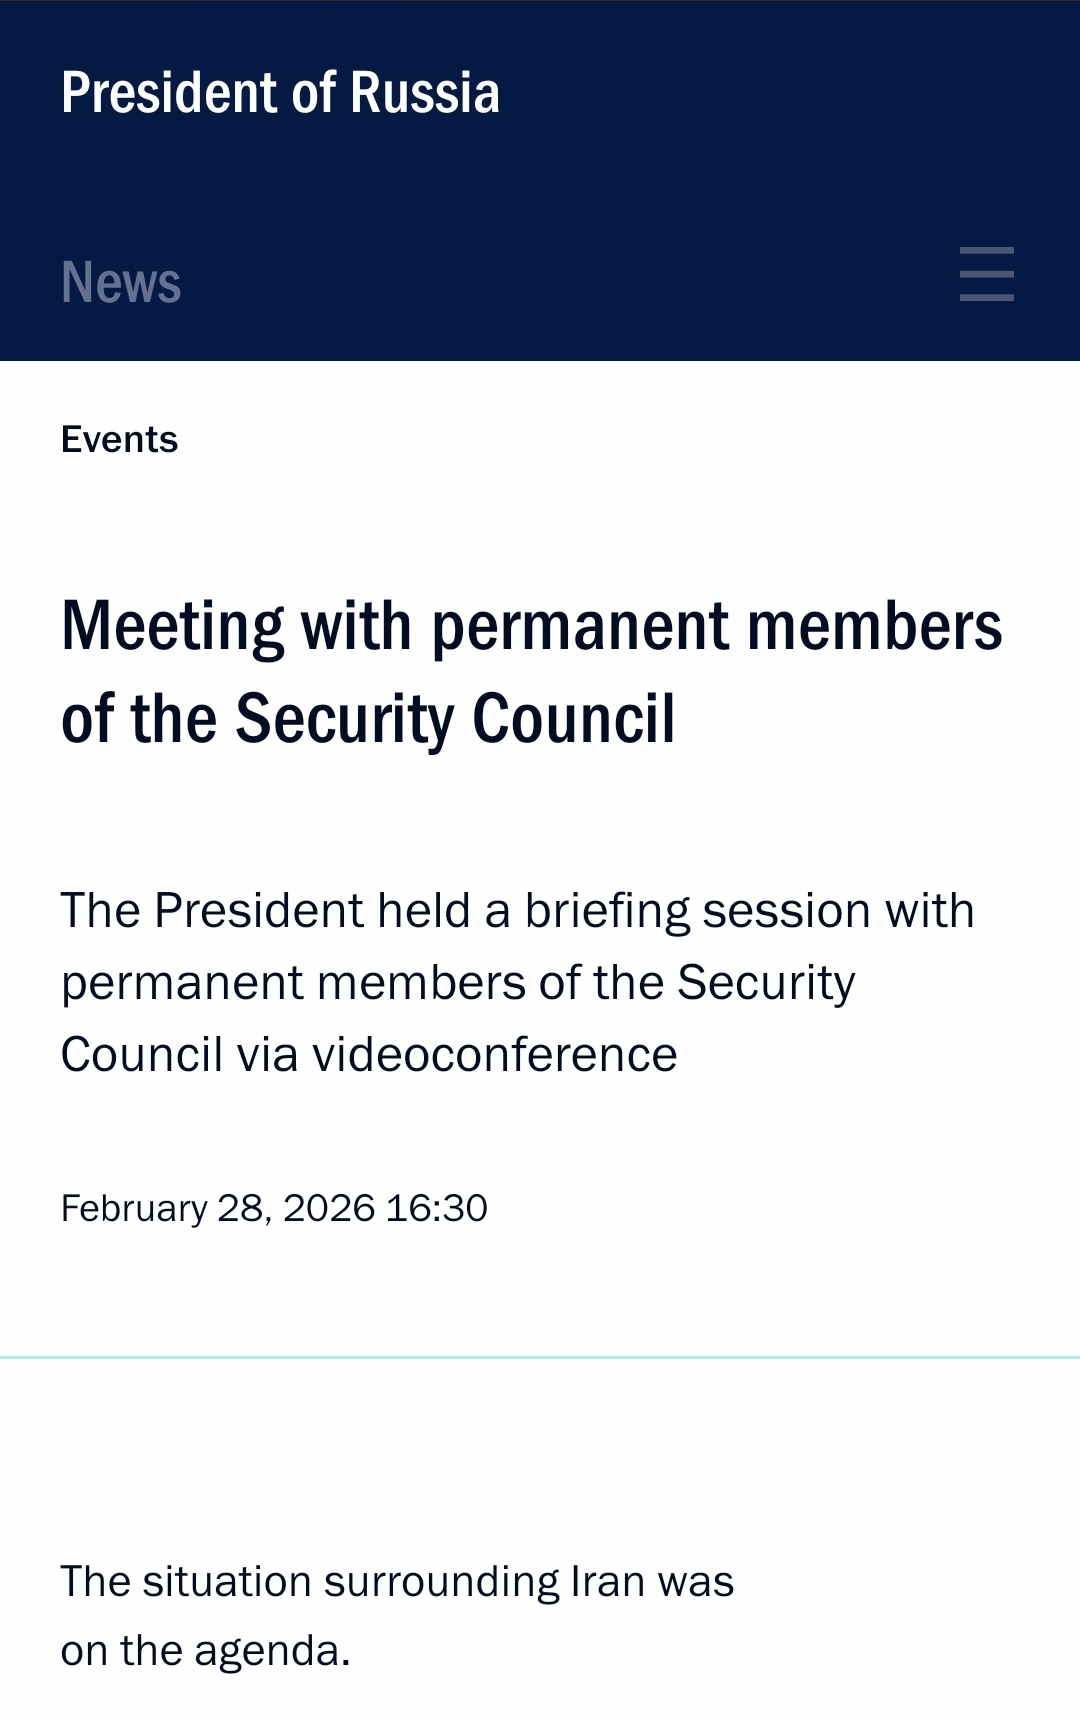Click the word 'Security' in the summary paragraph
1080x1721 pixels.
click(x=765, y=983)
